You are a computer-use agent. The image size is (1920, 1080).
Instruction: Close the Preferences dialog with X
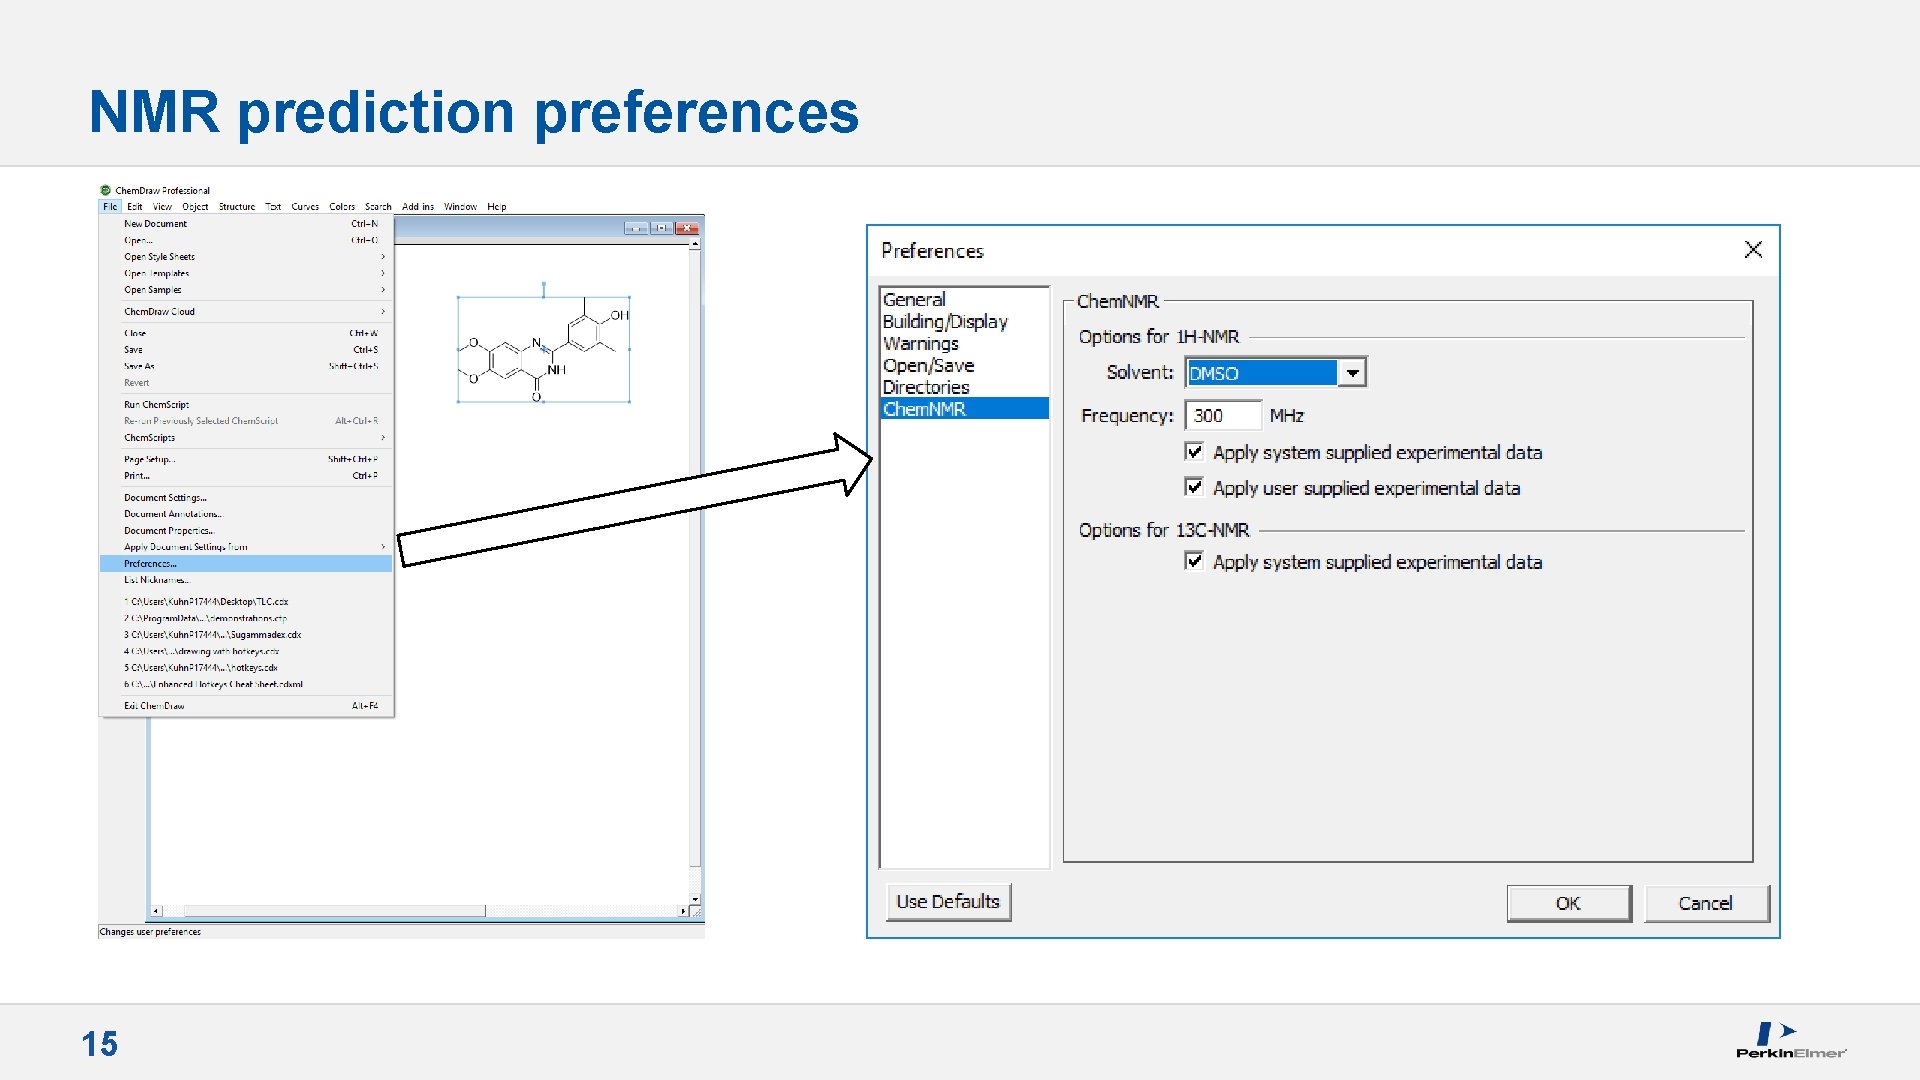point(1753,250)
